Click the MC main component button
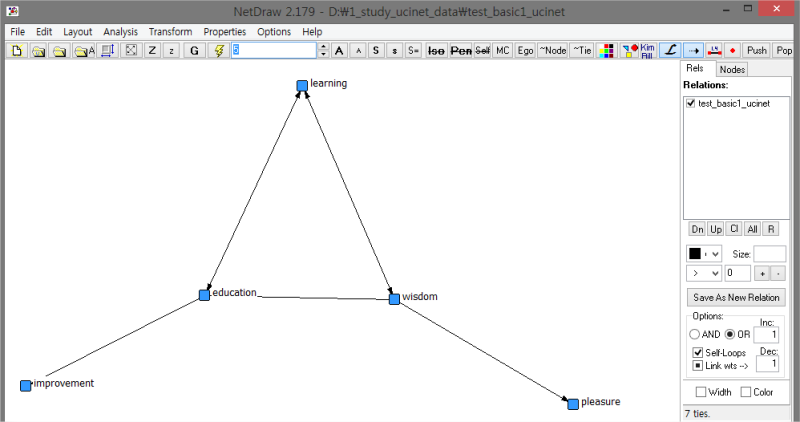The width and height of the screenshot is (800, 422). 503,51
